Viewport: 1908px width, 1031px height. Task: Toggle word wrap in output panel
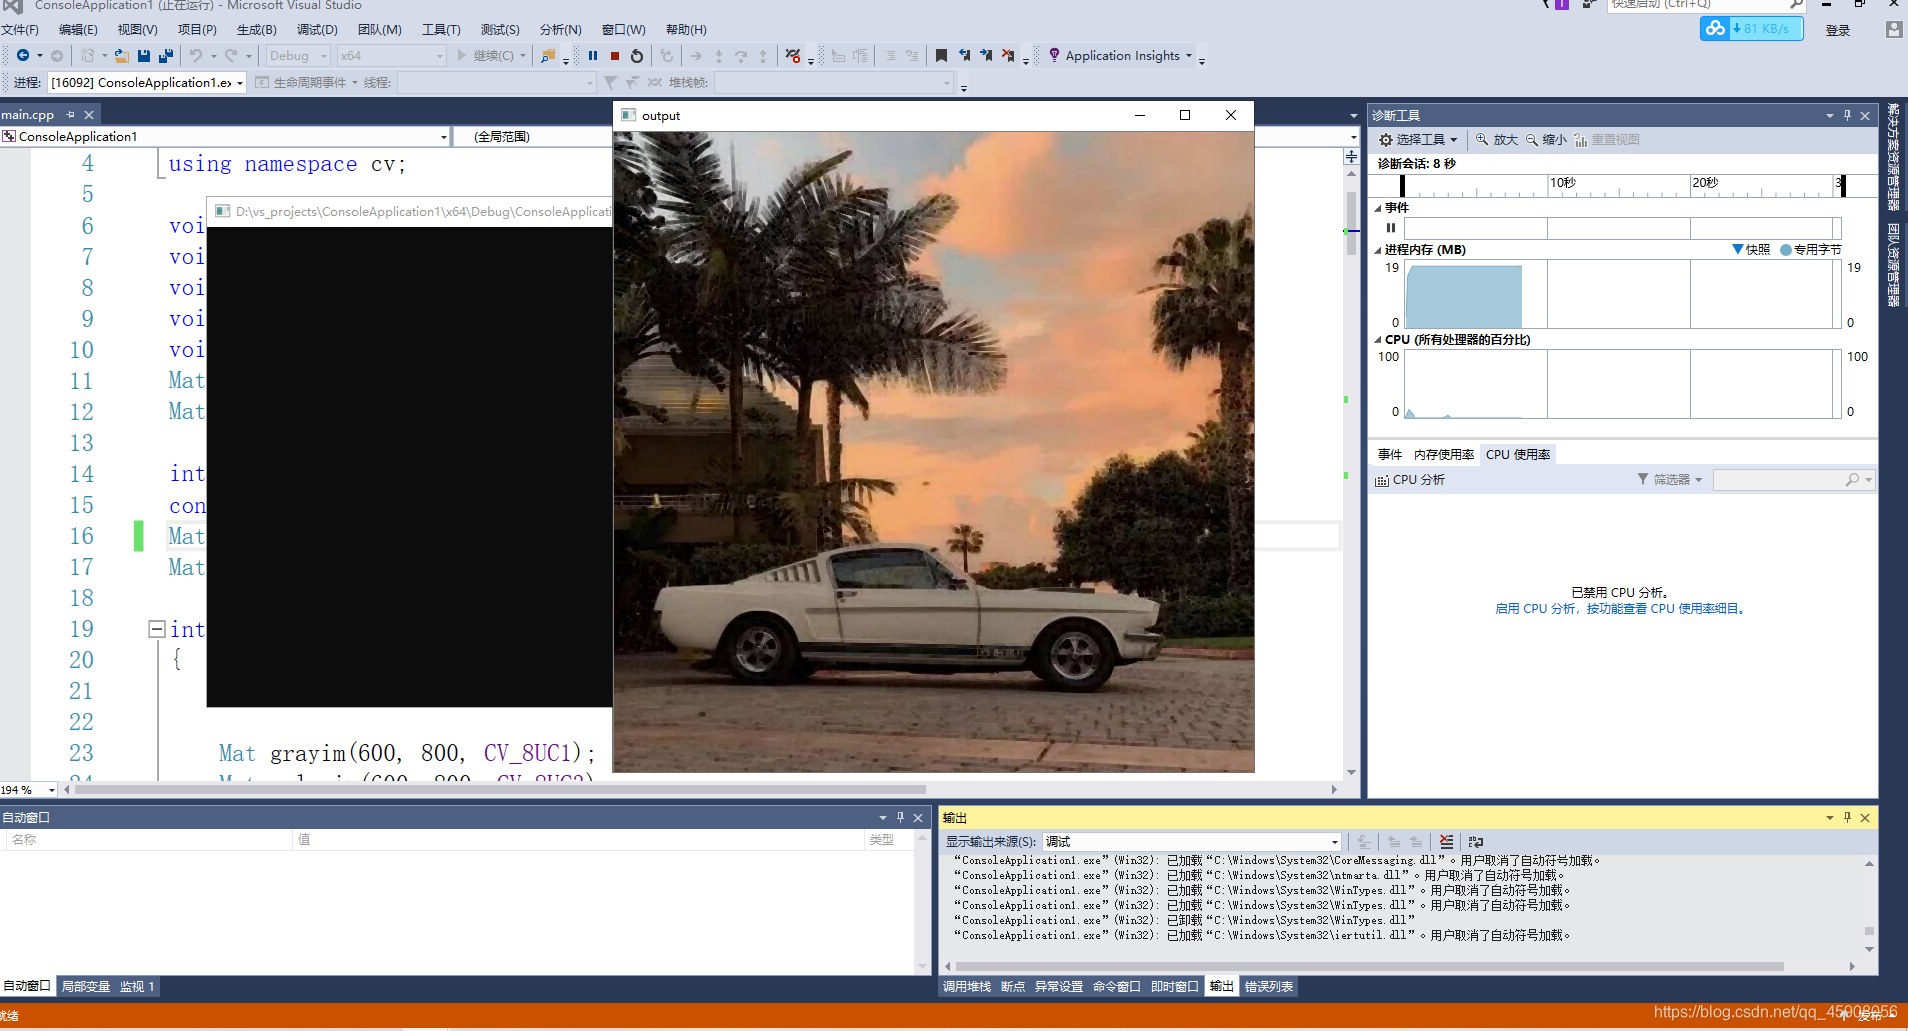1475,842
